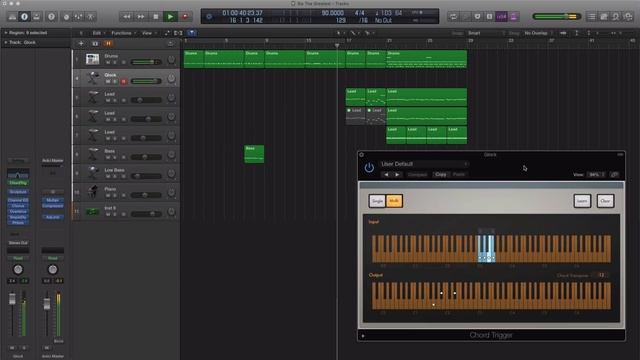Image resolution: width=640 pixels, height=360 pixels.
Task: Open the Snap Smart dropdown
Action: tap(486, 33)
